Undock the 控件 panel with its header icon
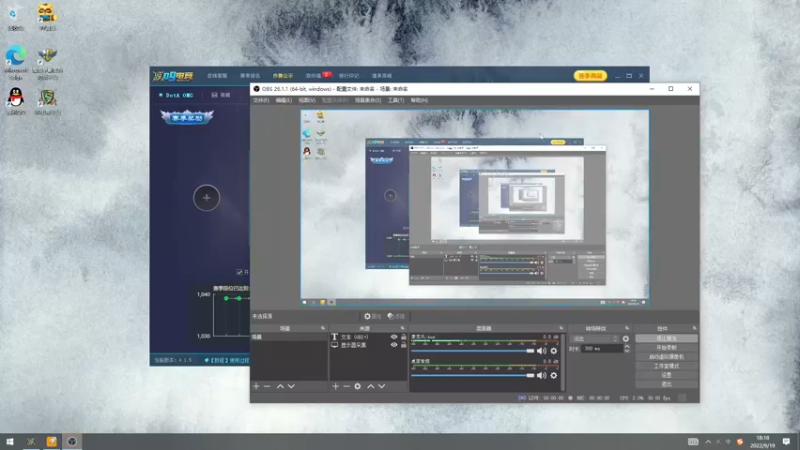800x450 pixels. click(694, 328)
